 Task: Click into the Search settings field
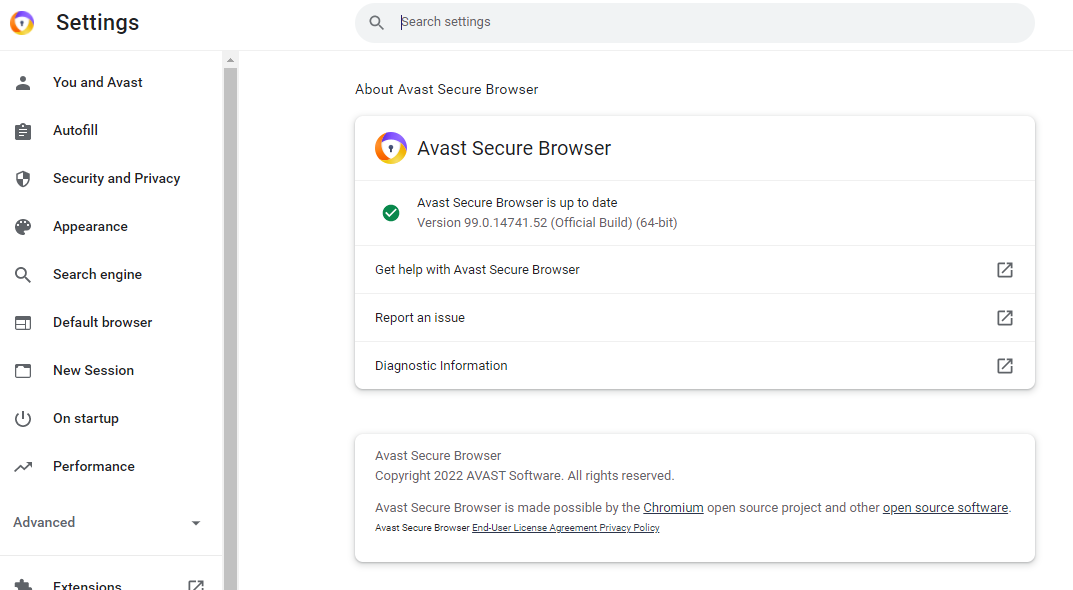pos(700,22)
